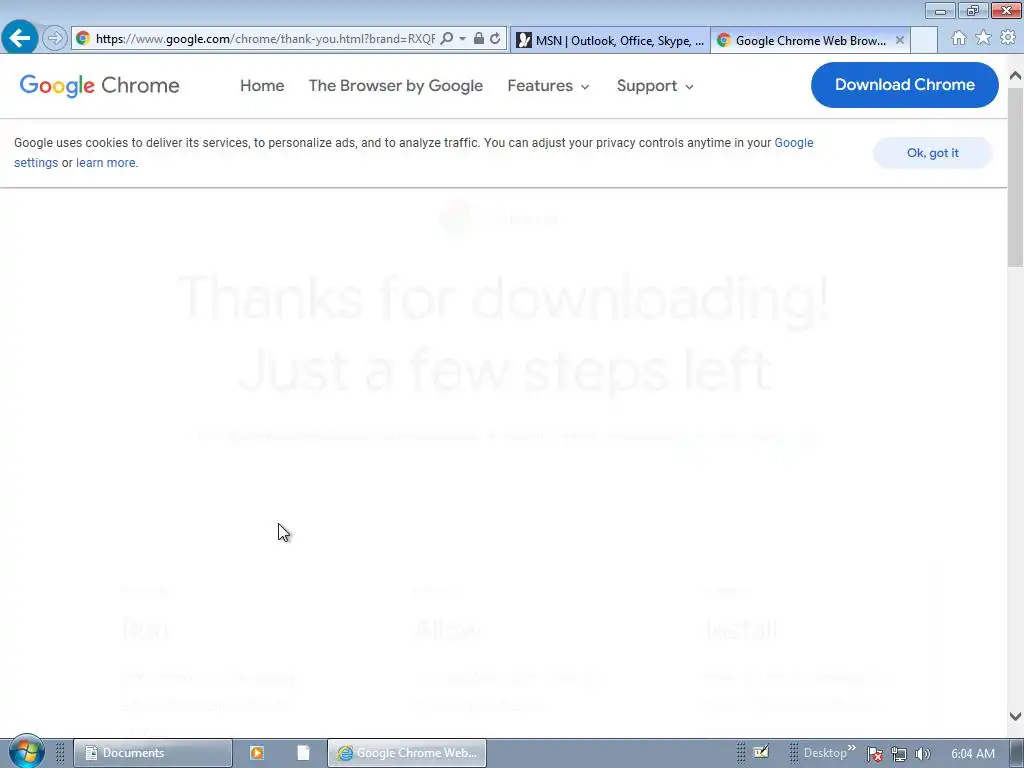Click the blank document taskbar icon

pyautogui.click(x=303, y=753)
